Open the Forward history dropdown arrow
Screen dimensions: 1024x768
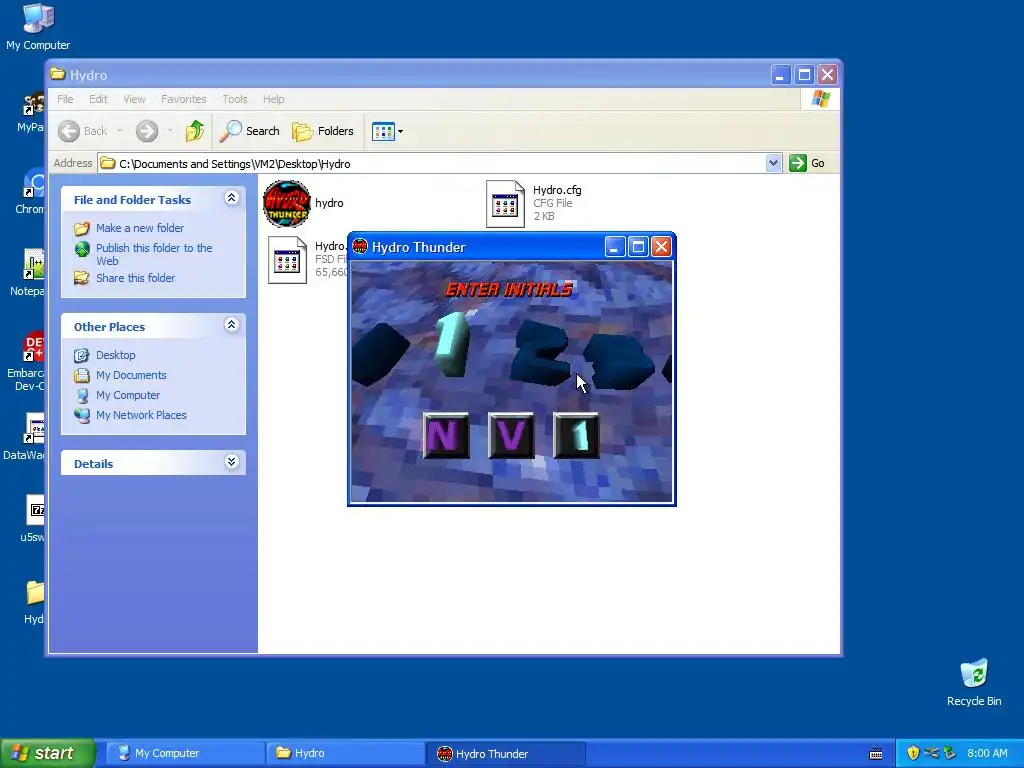point(170,131)
